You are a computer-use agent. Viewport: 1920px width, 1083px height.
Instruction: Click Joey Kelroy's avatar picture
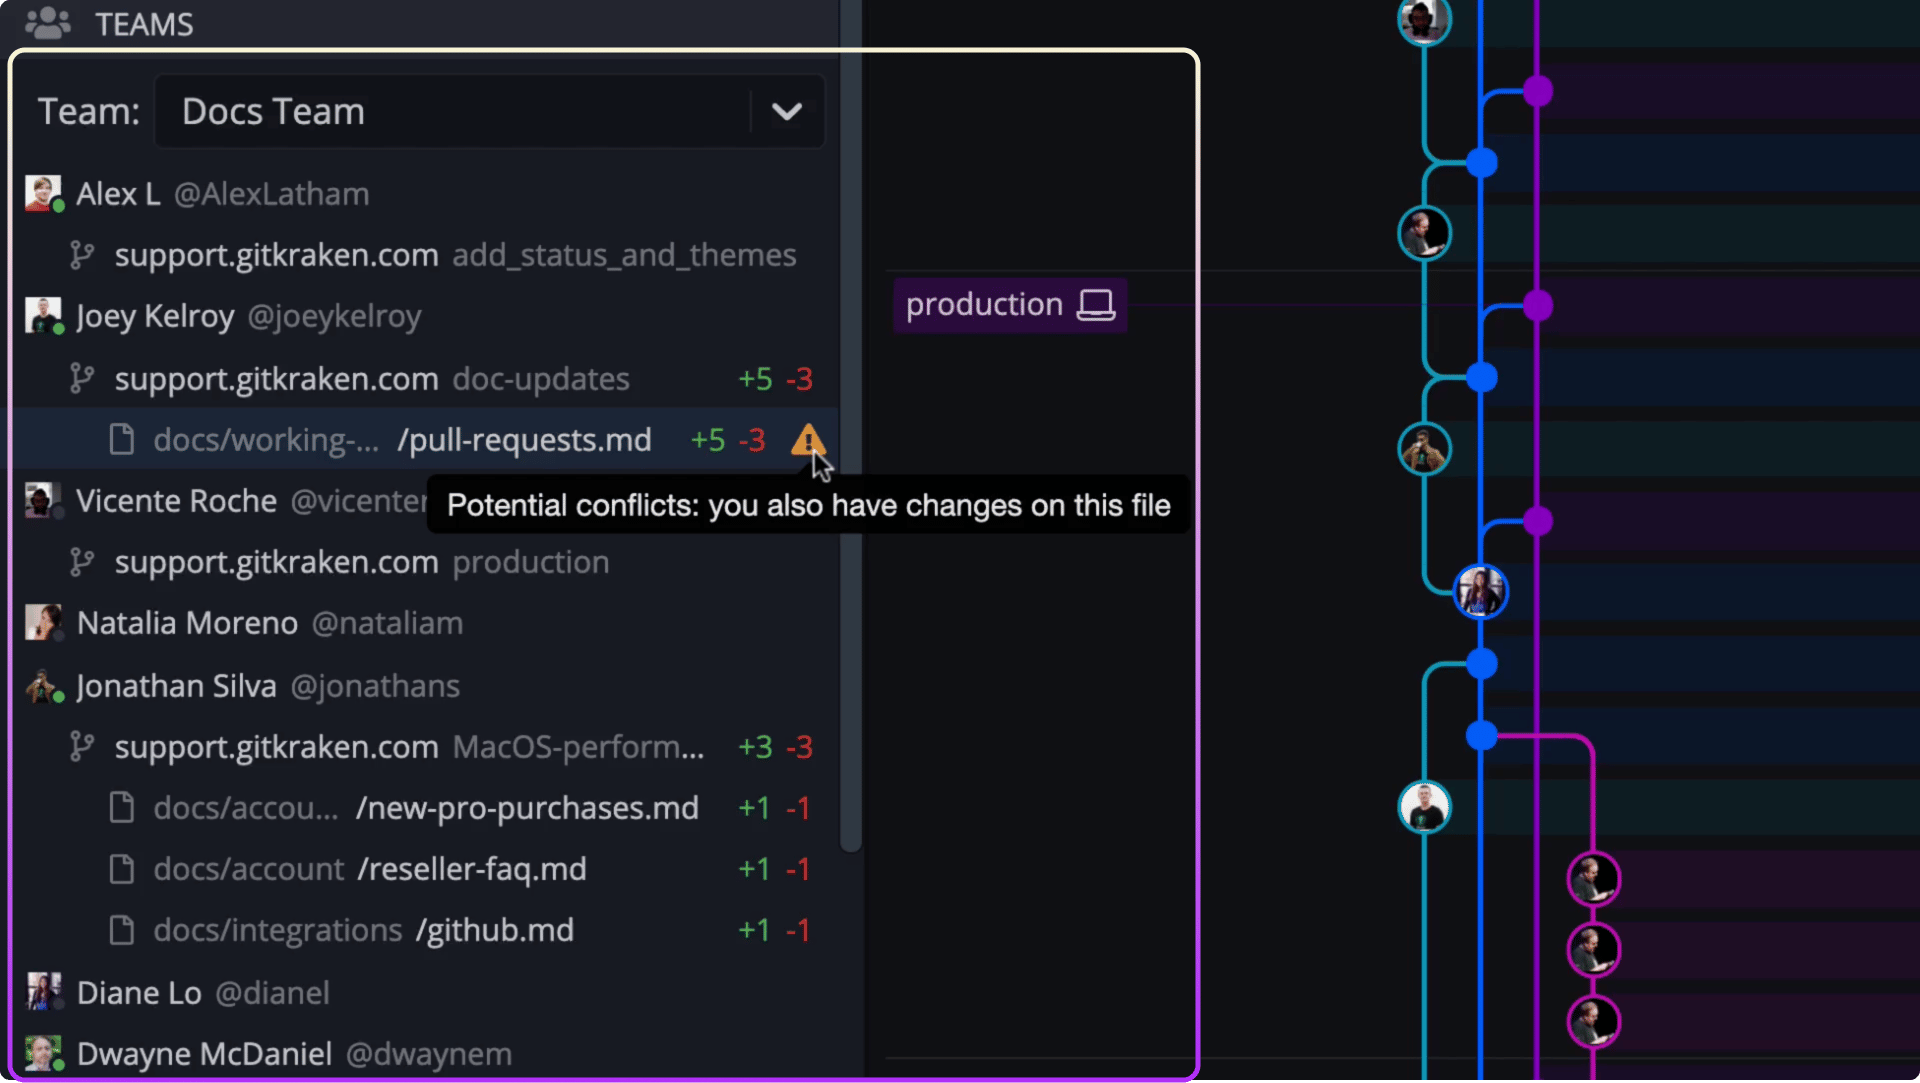[x=43, y=316]
